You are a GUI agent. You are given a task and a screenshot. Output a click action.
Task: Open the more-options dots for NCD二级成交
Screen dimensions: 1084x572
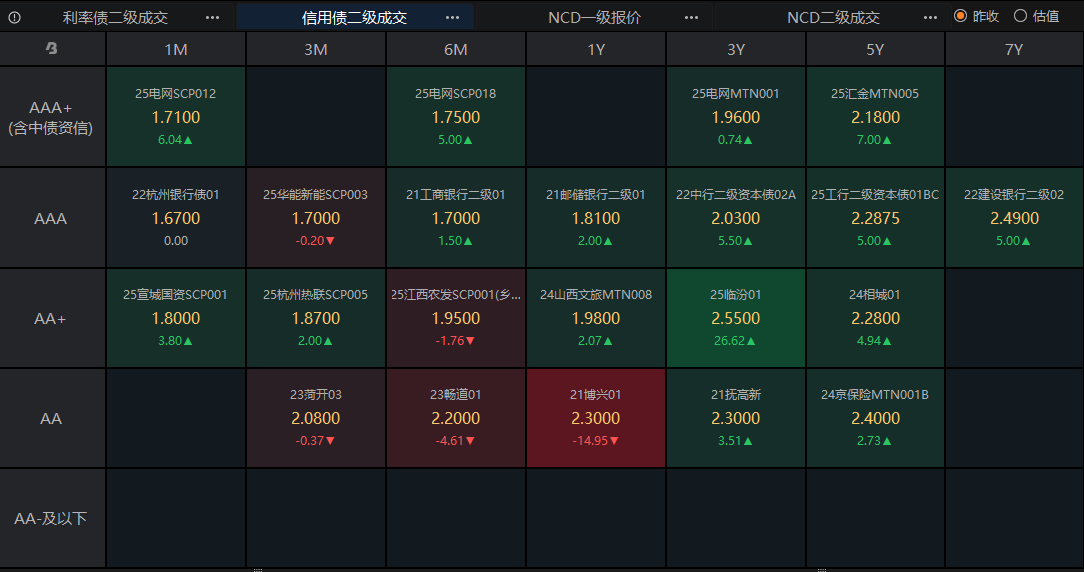tap(932, 17)
